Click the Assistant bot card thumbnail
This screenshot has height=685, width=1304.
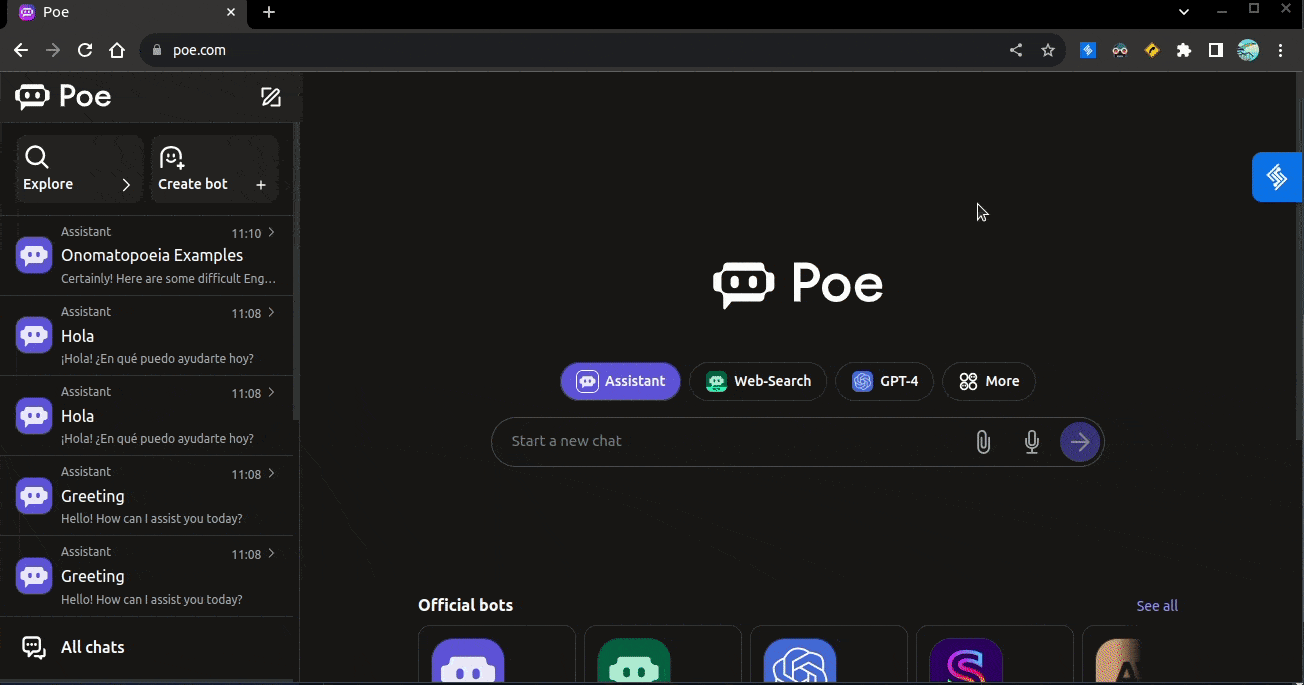468,660
